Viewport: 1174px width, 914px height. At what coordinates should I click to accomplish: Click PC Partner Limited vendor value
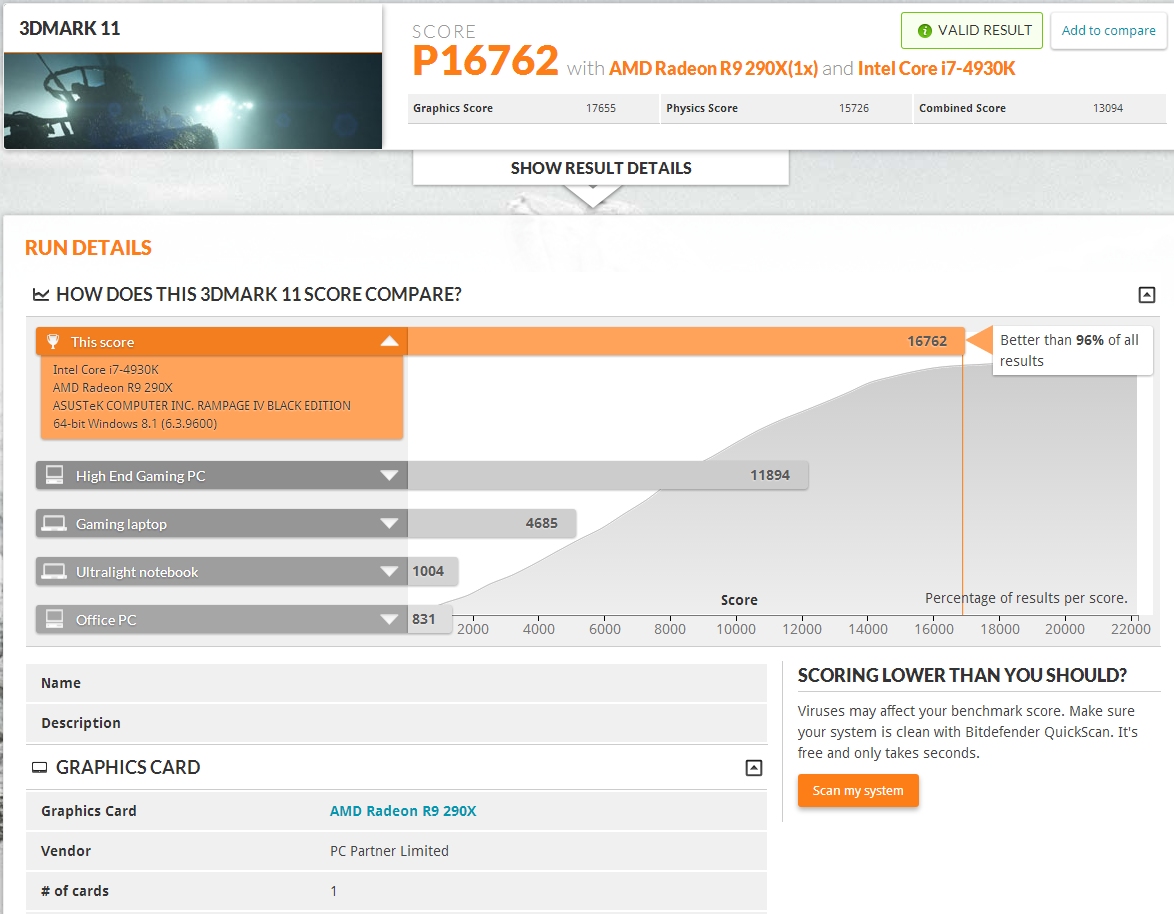pos(389,851)
